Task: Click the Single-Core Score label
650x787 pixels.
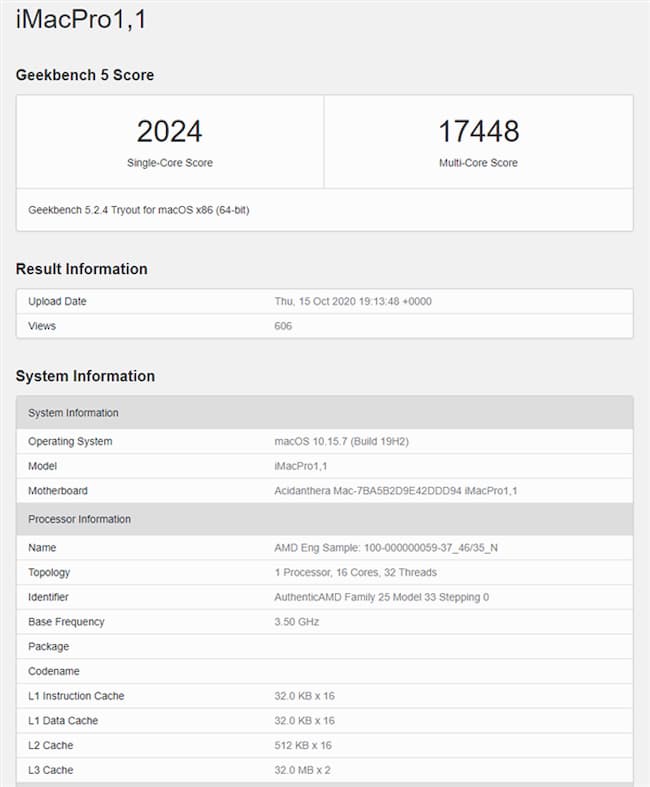Action: [169, 163]
